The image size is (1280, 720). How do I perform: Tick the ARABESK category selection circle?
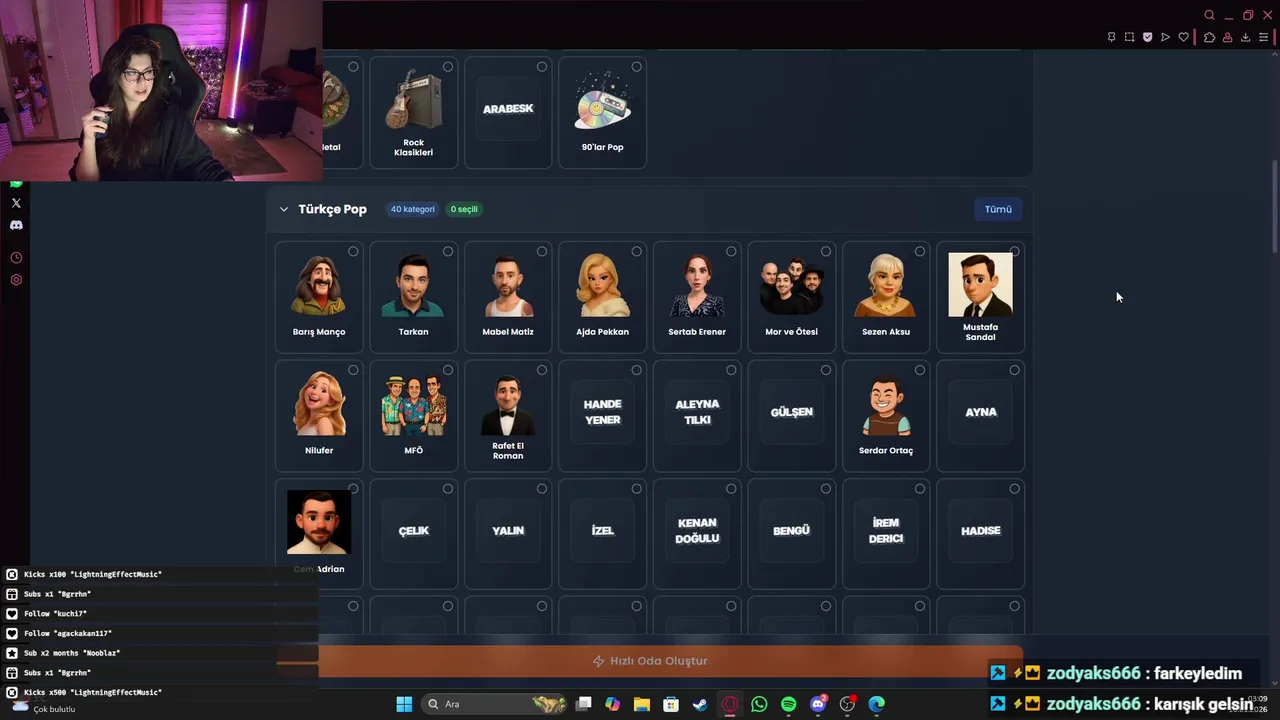541,67
